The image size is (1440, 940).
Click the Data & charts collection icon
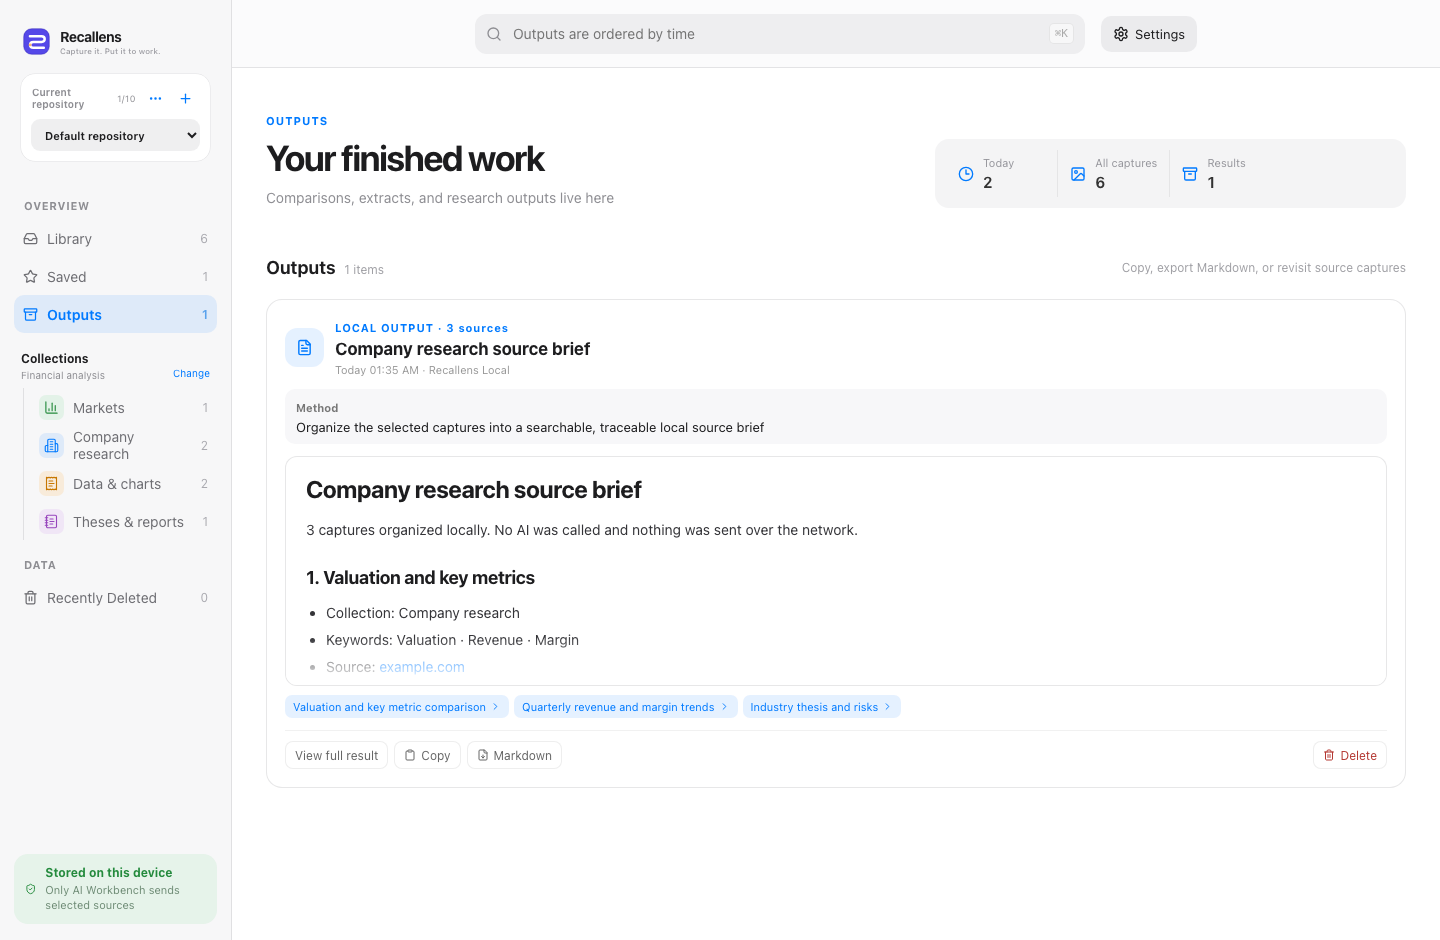click(x=51, y=484)
